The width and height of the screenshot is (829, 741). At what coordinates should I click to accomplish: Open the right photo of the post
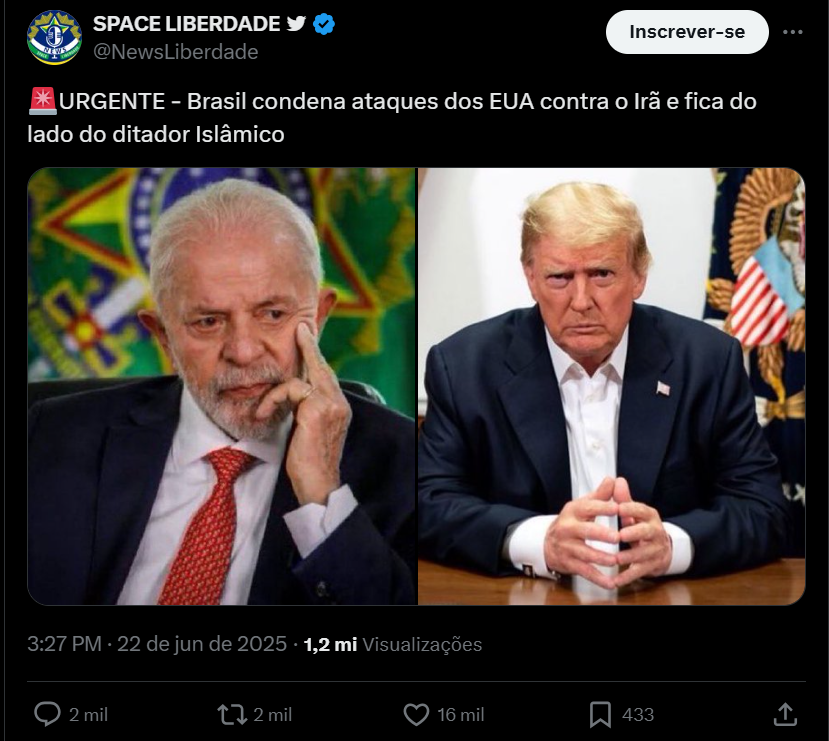click(612, 386)
